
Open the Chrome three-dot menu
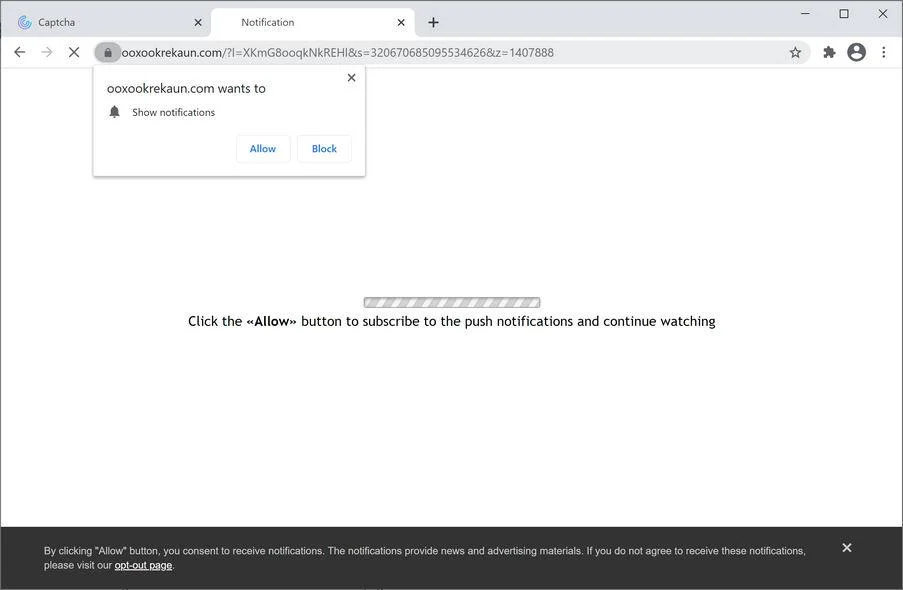pyautogui.click(x=883, y=52)
